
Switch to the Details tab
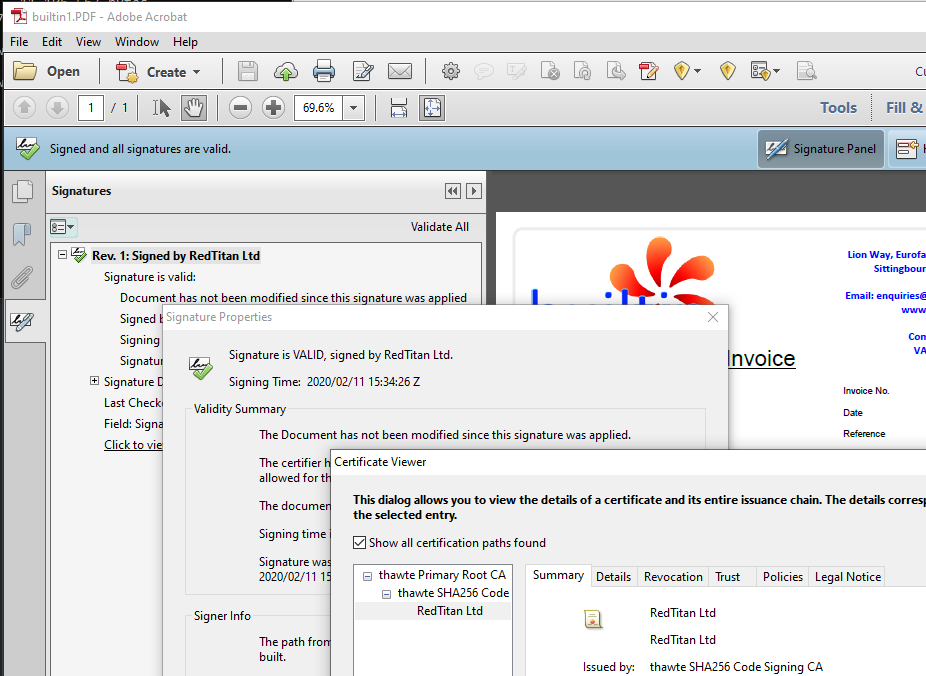[x=613, y=577]
